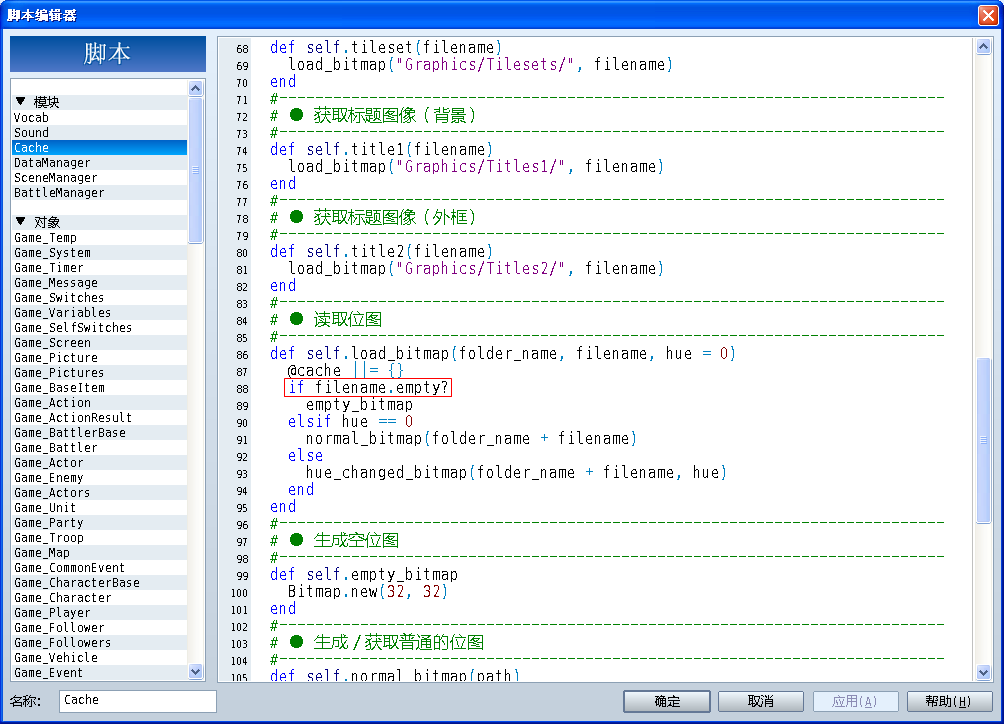Image resolution: width=1004 pixels, height=724 pixels.
Task: Select Game_Variables in script list
Action: tap(99, 313)
